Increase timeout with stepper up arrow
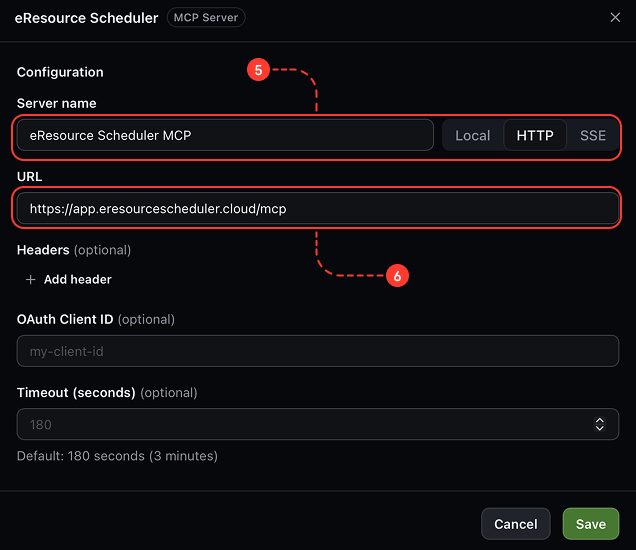Screen dimensions: 636x550 (599, 421)
